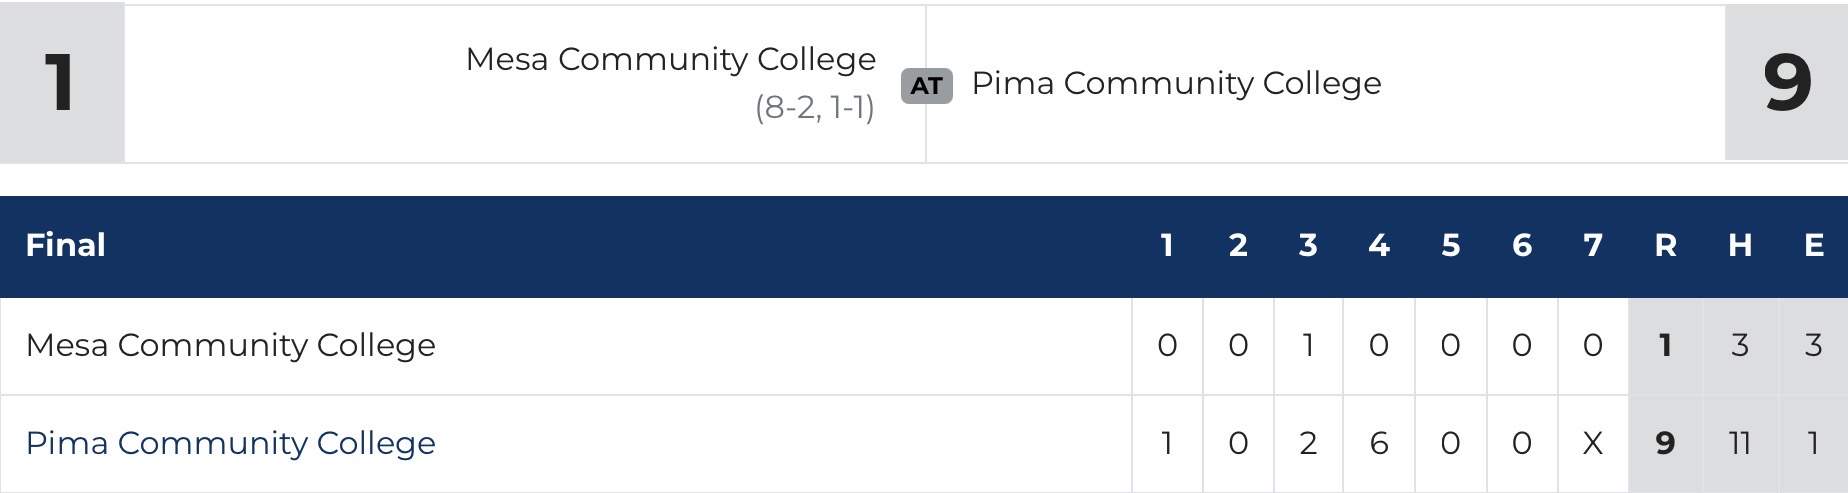This screenshot has width=1848, height=493.
Task: Click Mesa Community College in the linescore row
Action: [231, 346]
